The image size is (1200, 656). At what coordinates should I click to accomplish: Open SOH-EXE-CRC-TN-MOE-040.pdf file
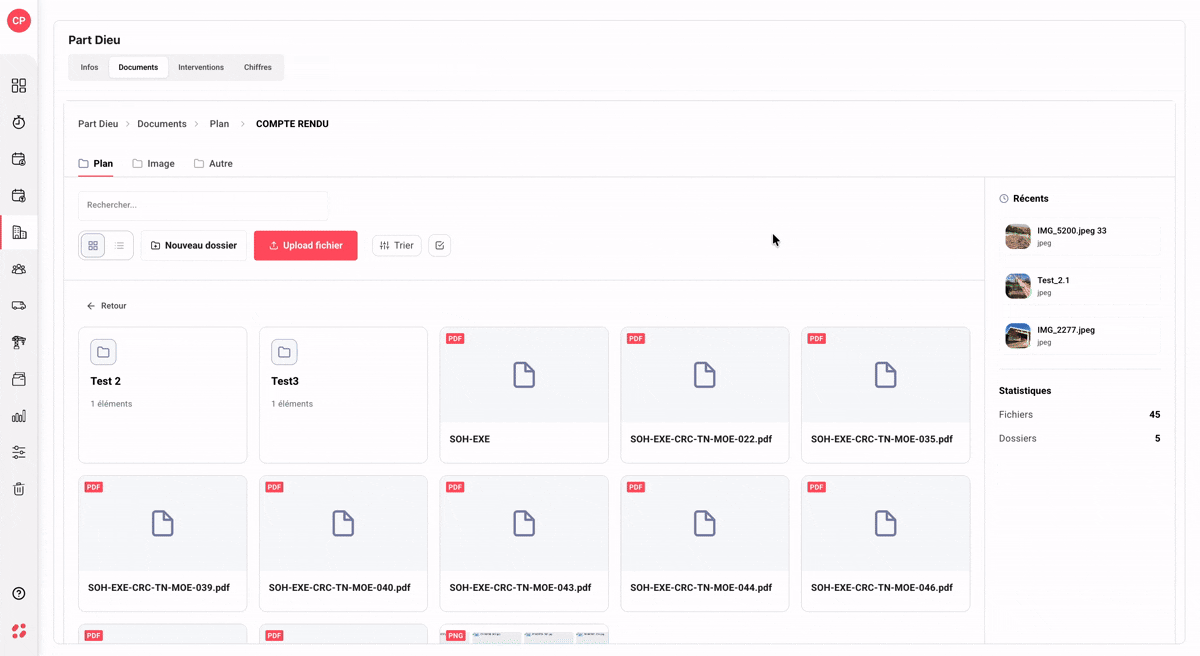tap(343, 543)
